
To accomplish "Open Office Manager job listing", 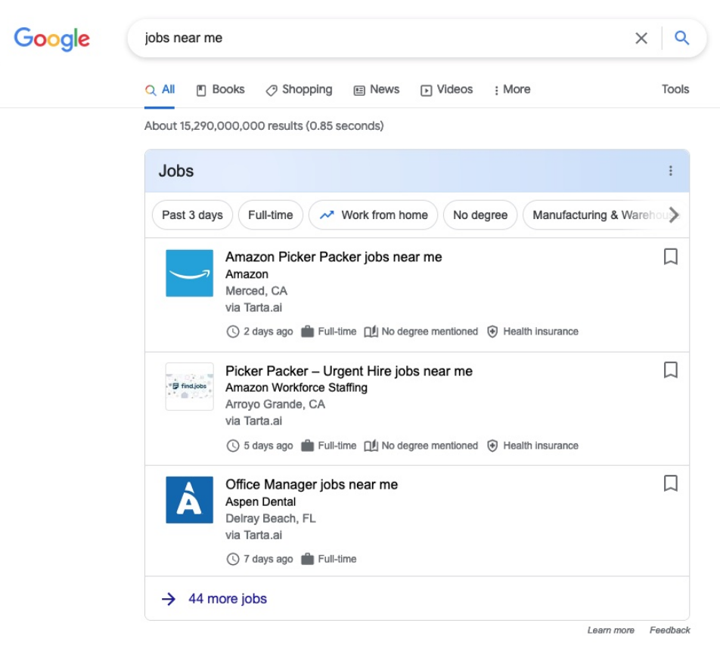I will pyautogui.click(x=311, y=485).
